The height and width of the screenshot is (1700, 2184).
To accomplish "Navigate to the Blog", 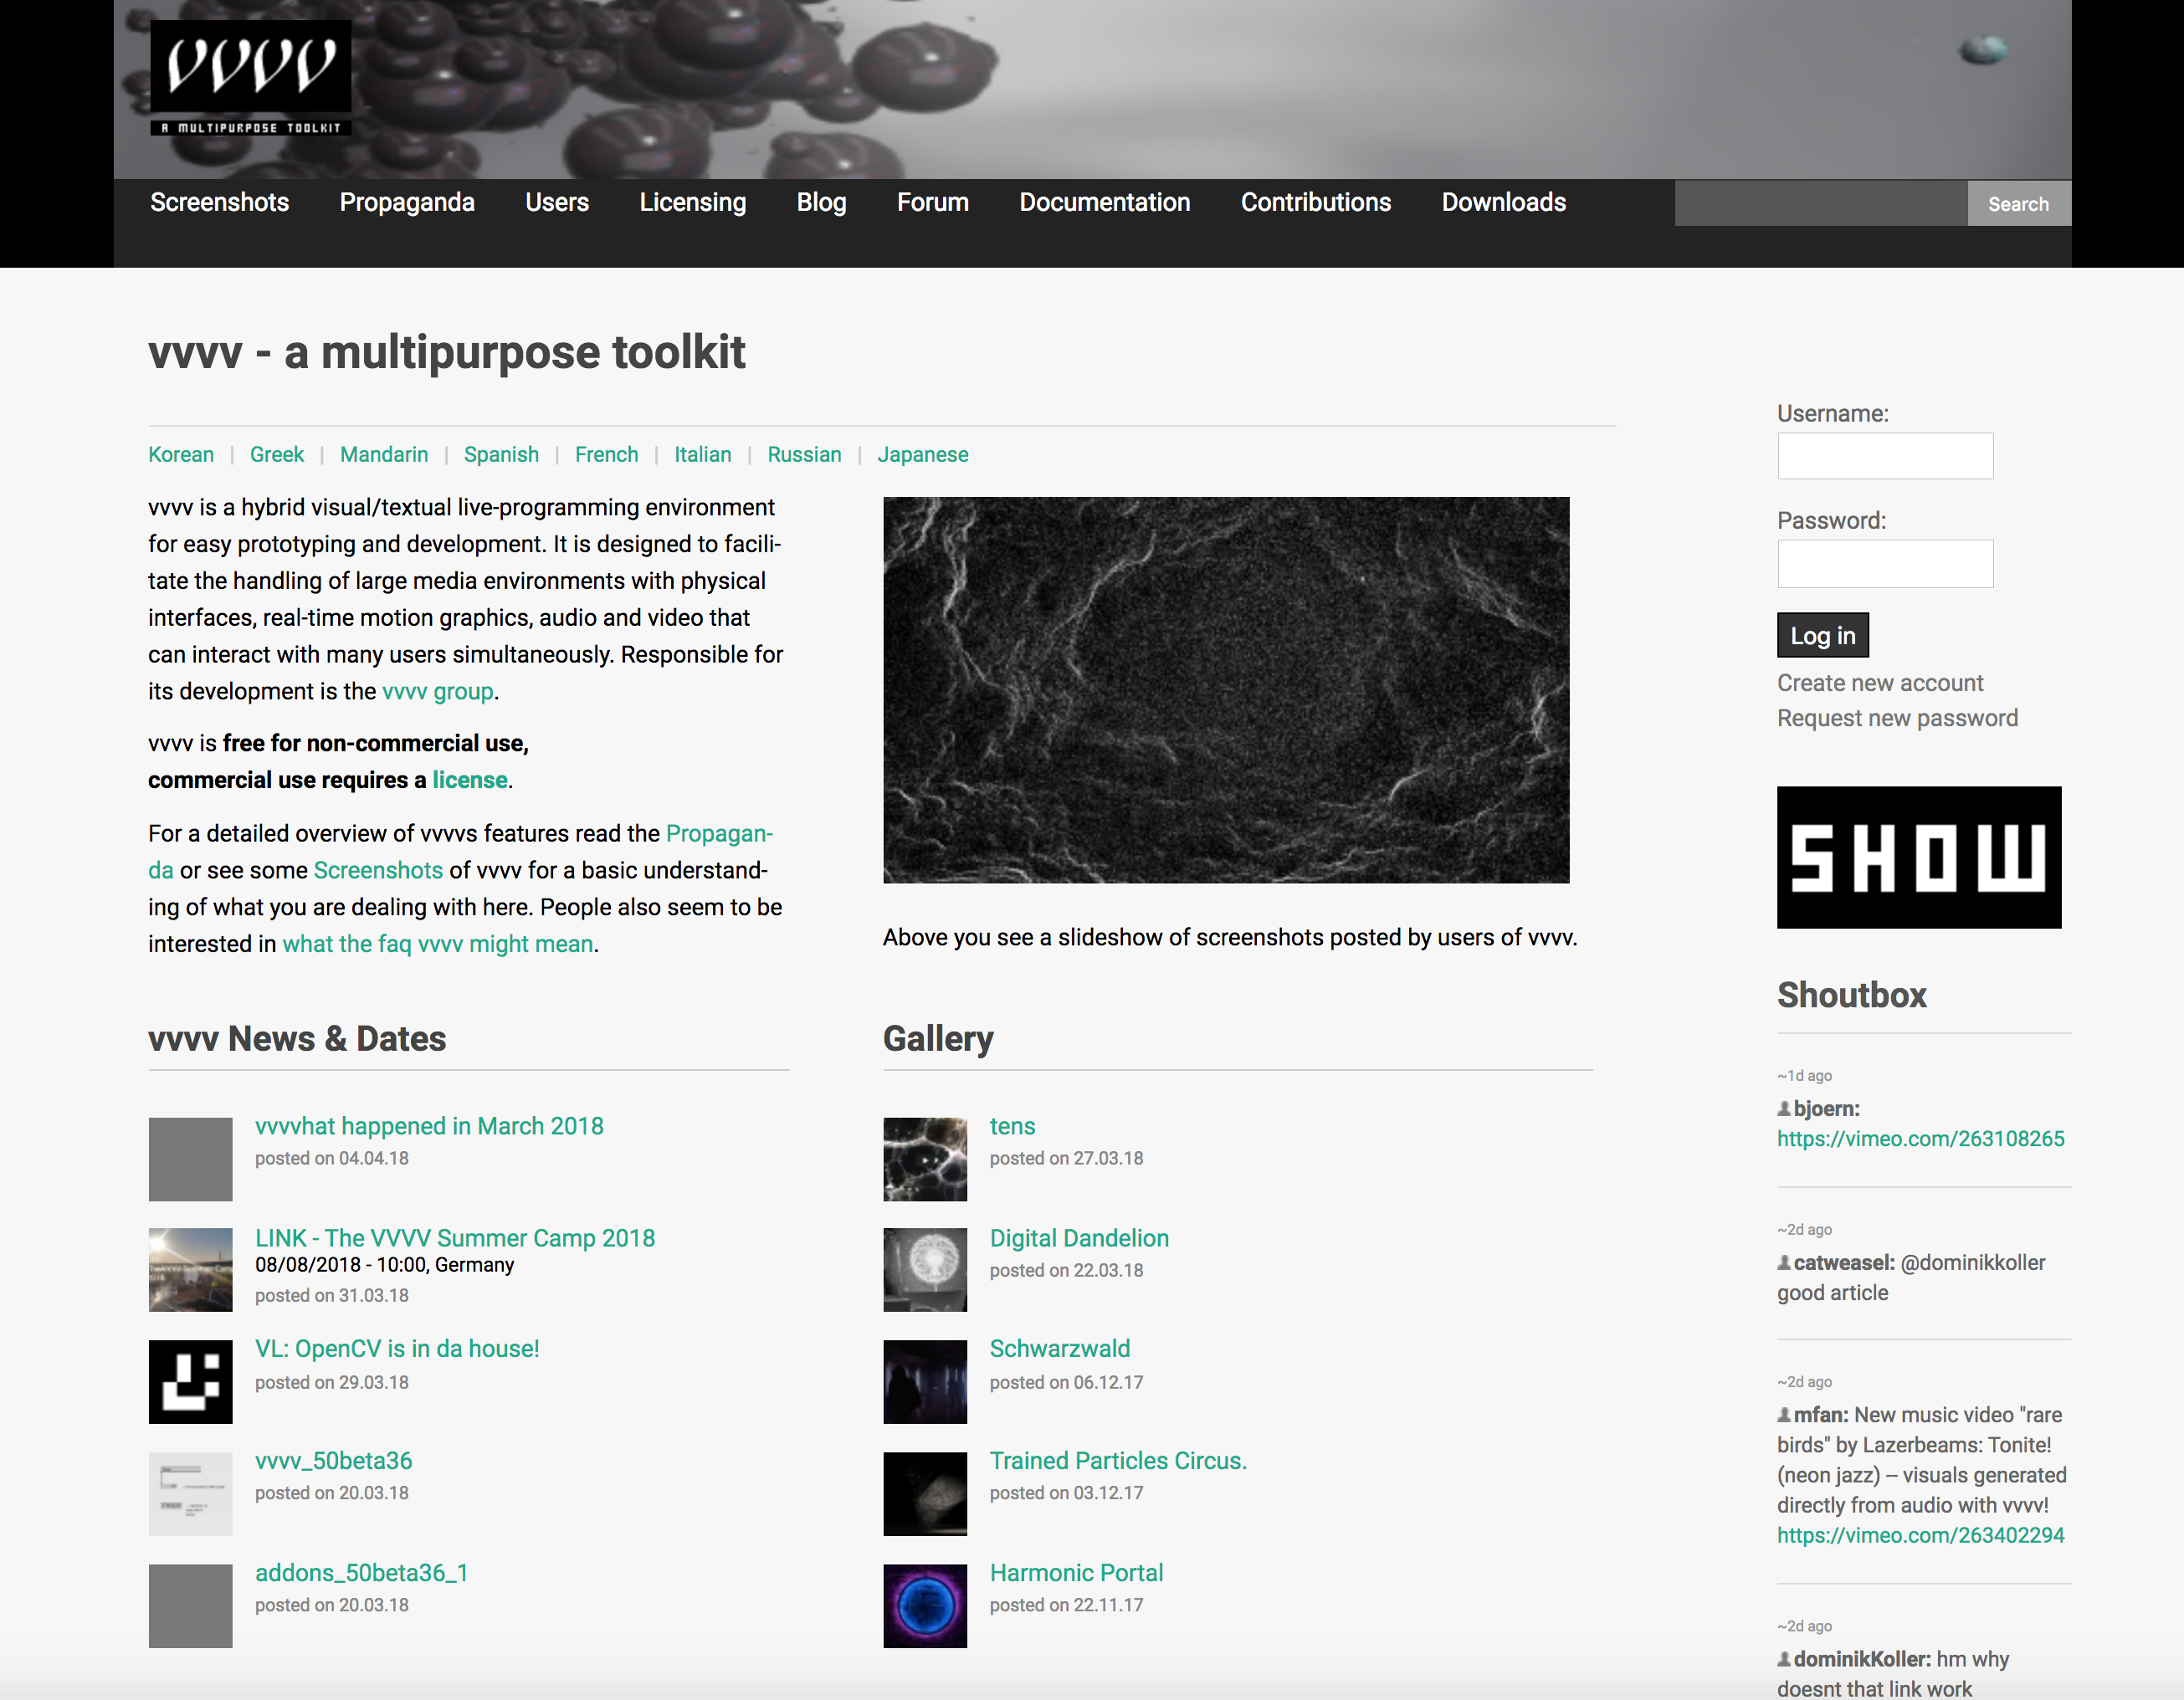I will (x=821, y=202).
